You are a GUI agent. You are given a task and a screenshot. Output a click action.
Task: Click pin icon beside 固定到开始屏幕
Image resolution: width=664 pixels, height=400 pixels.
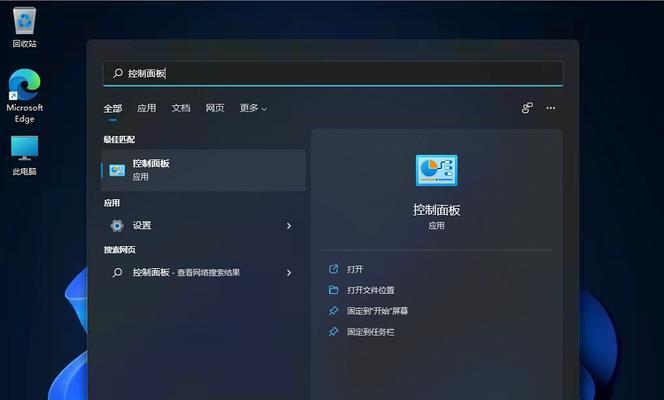coord(334,311)
